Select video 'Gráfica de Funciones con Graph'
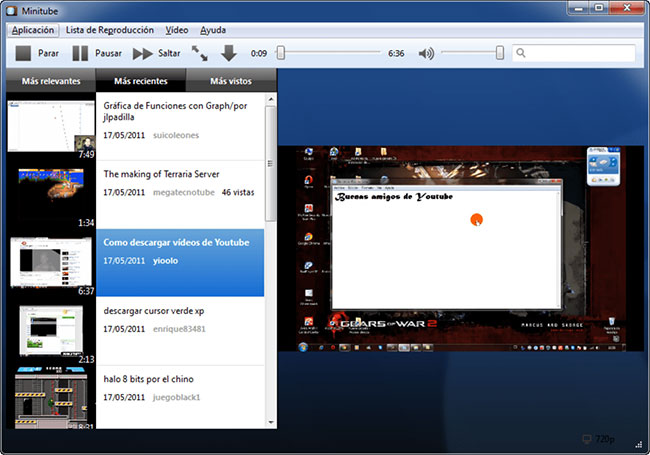 coord(180,126)
